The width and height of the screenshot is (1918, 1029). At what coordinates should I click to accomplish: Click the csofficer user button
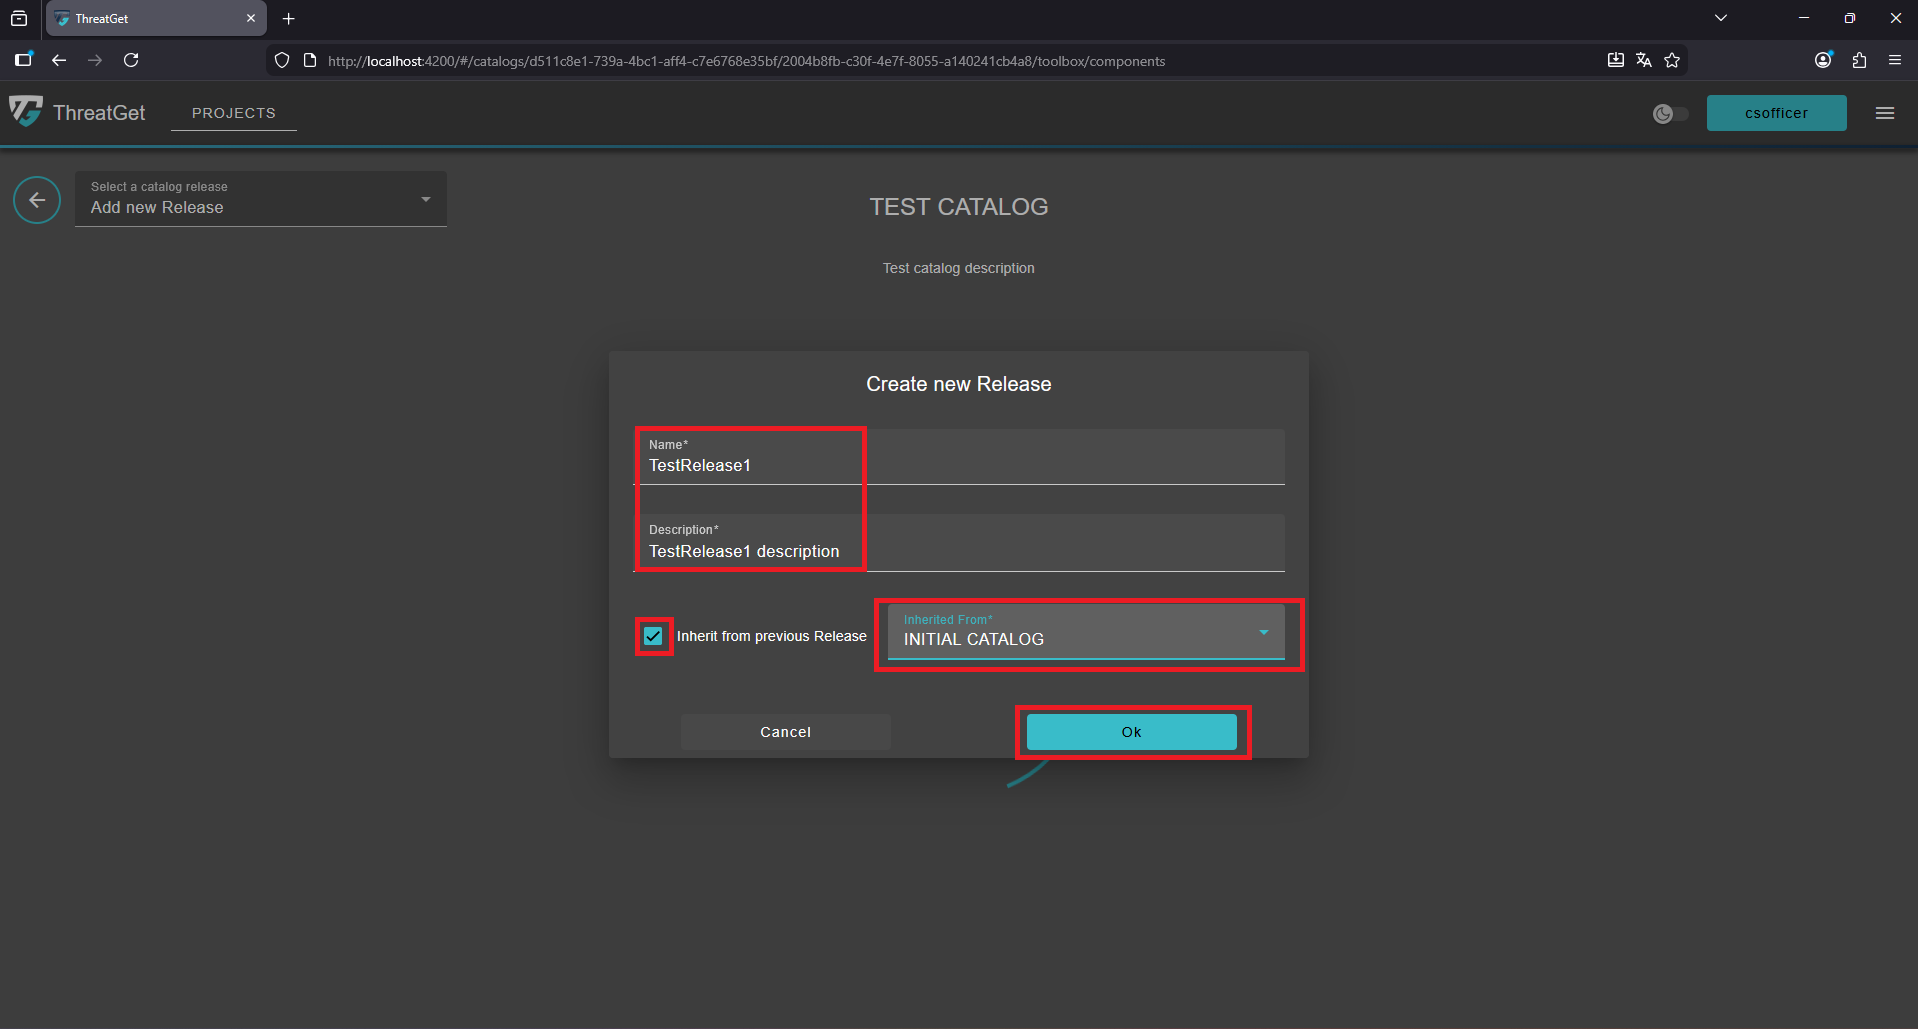pyautogui.click(x=1776, y=113)
